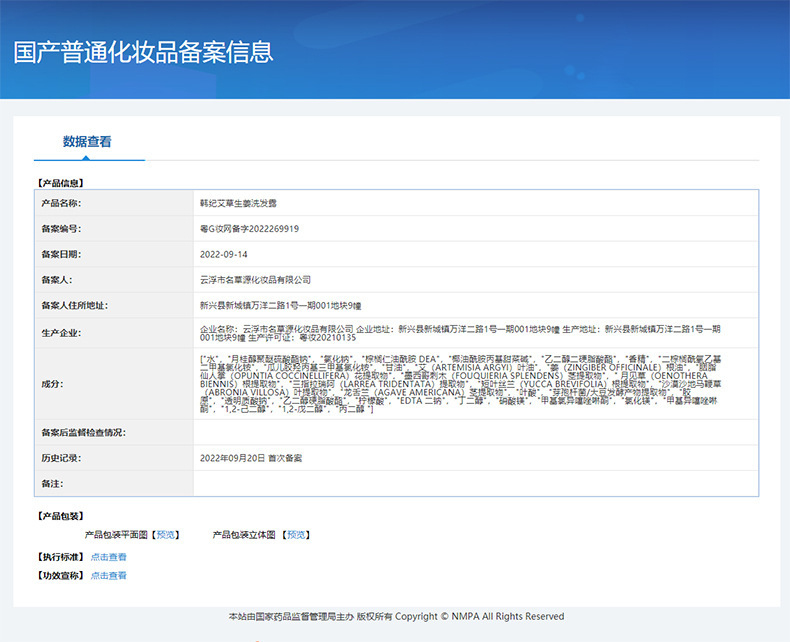Click the filer name 云浮市名草源化妆品有限公司

[x=255, y=280]
